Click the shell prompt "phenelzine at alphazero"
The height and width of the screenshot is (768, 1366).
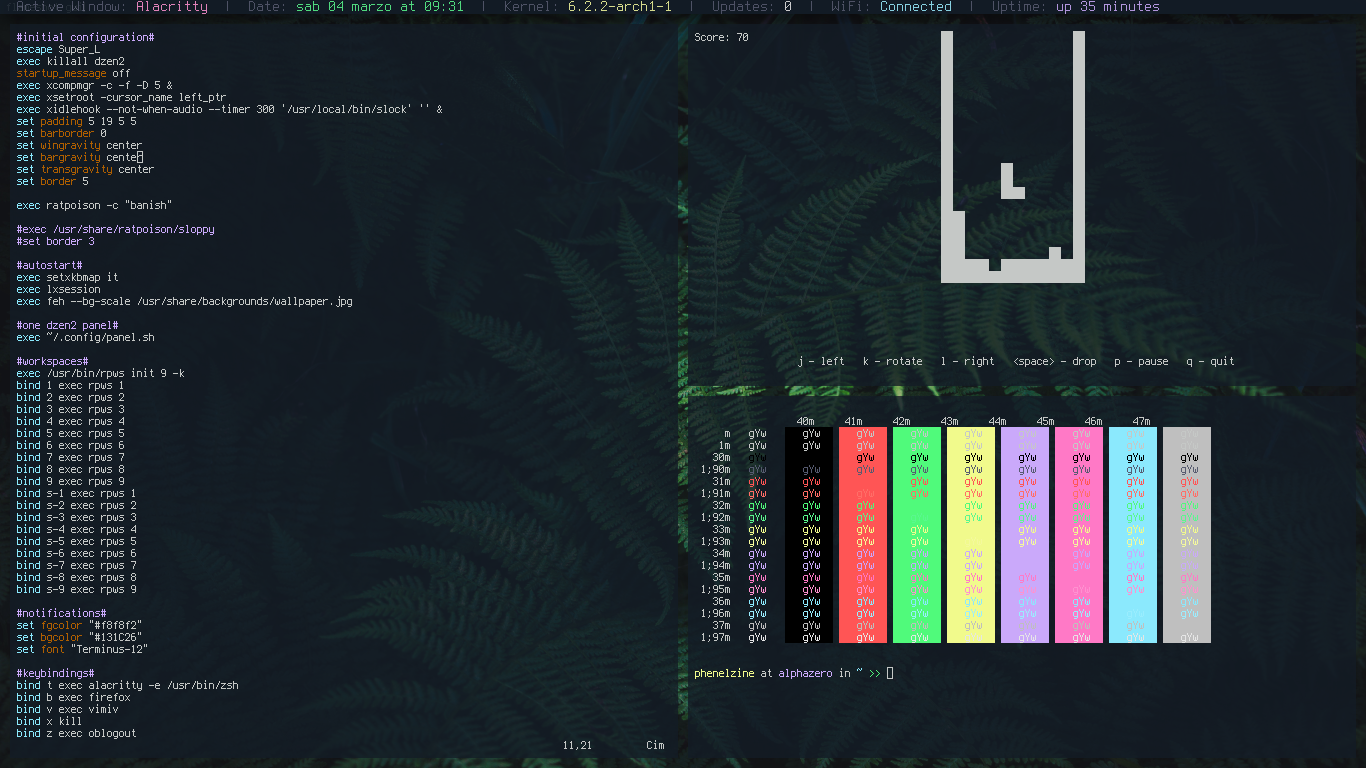point(763,673)
